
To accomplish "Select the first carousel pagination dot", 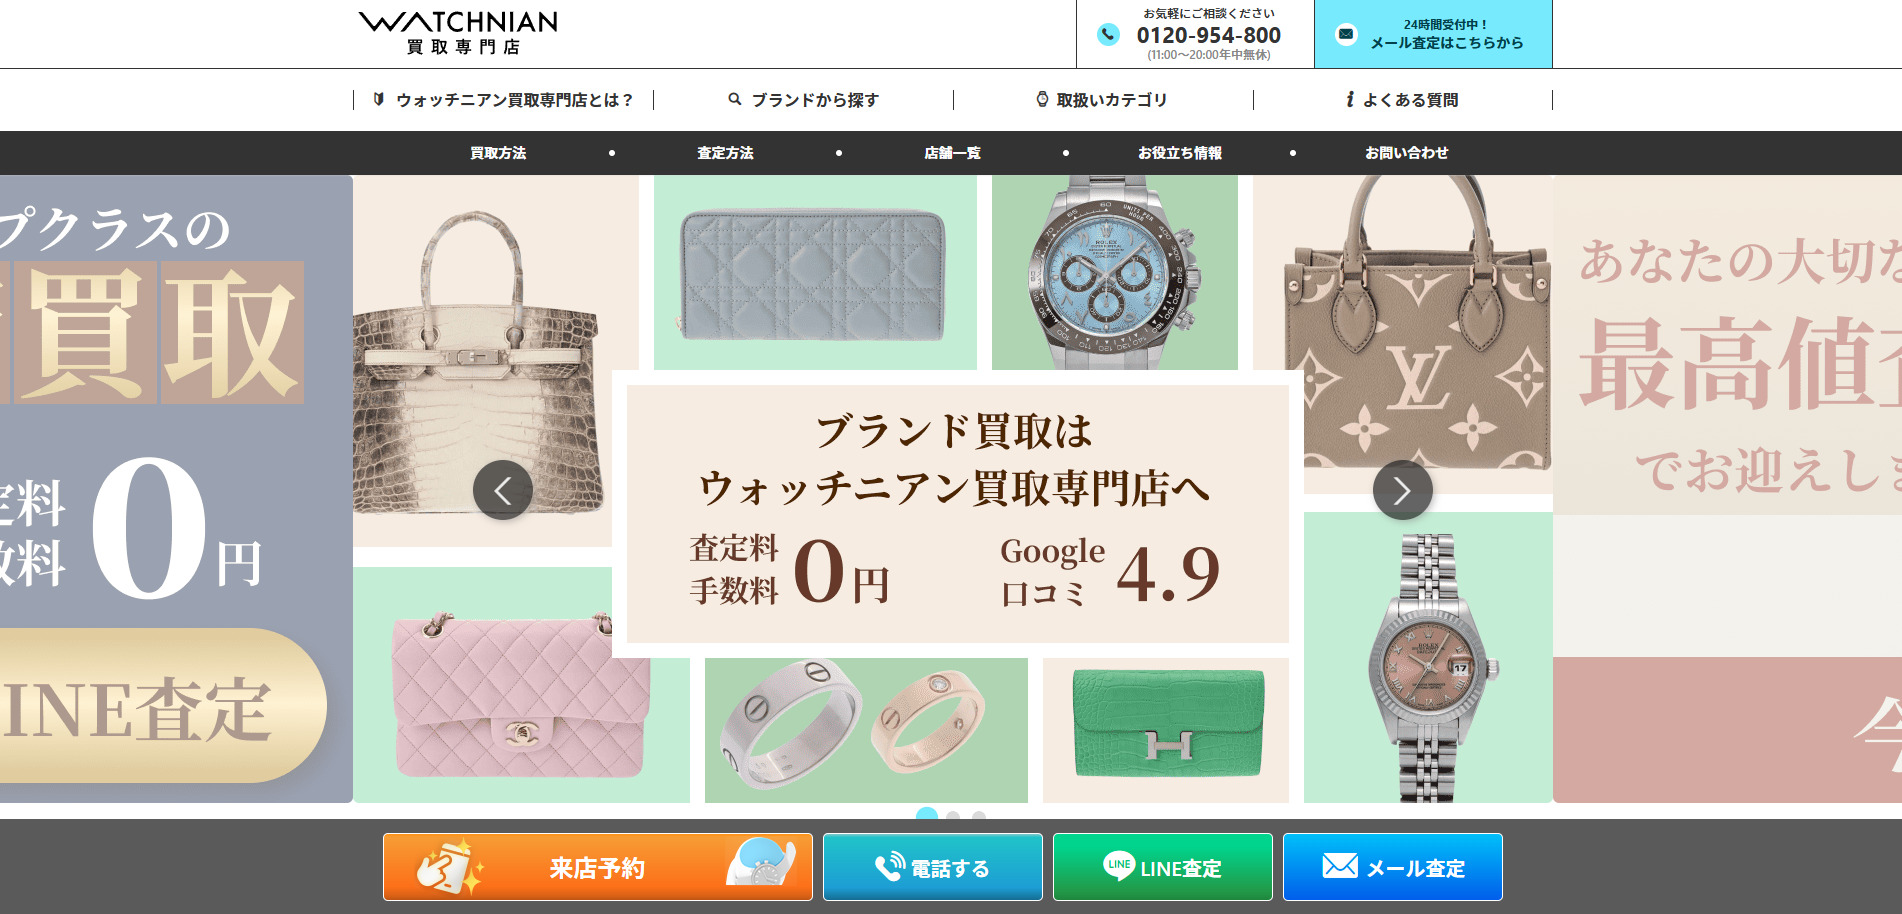I will pyautogui.click(x=927, y=814).
